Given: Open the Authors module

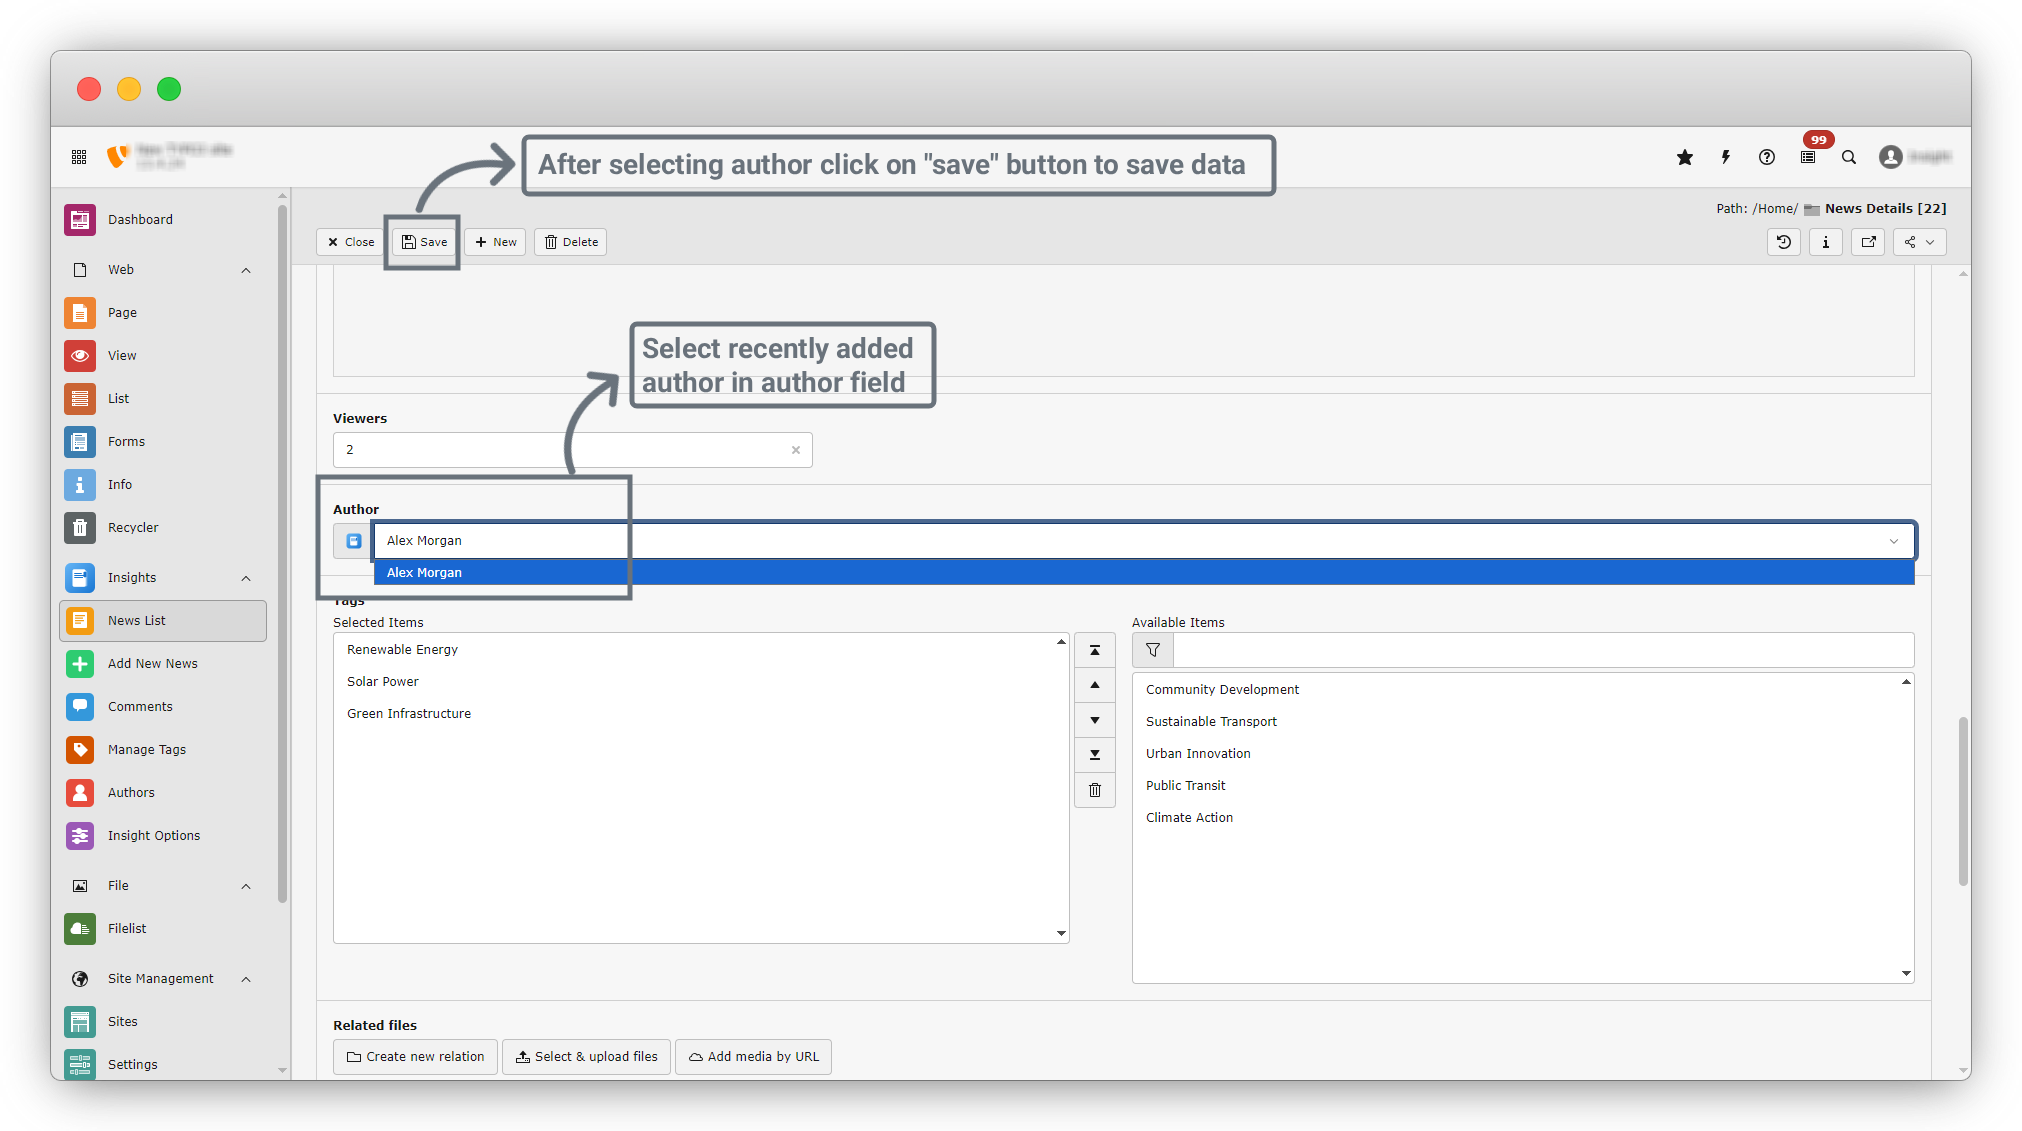Looking at the screenshot, I should click(131, 792).
